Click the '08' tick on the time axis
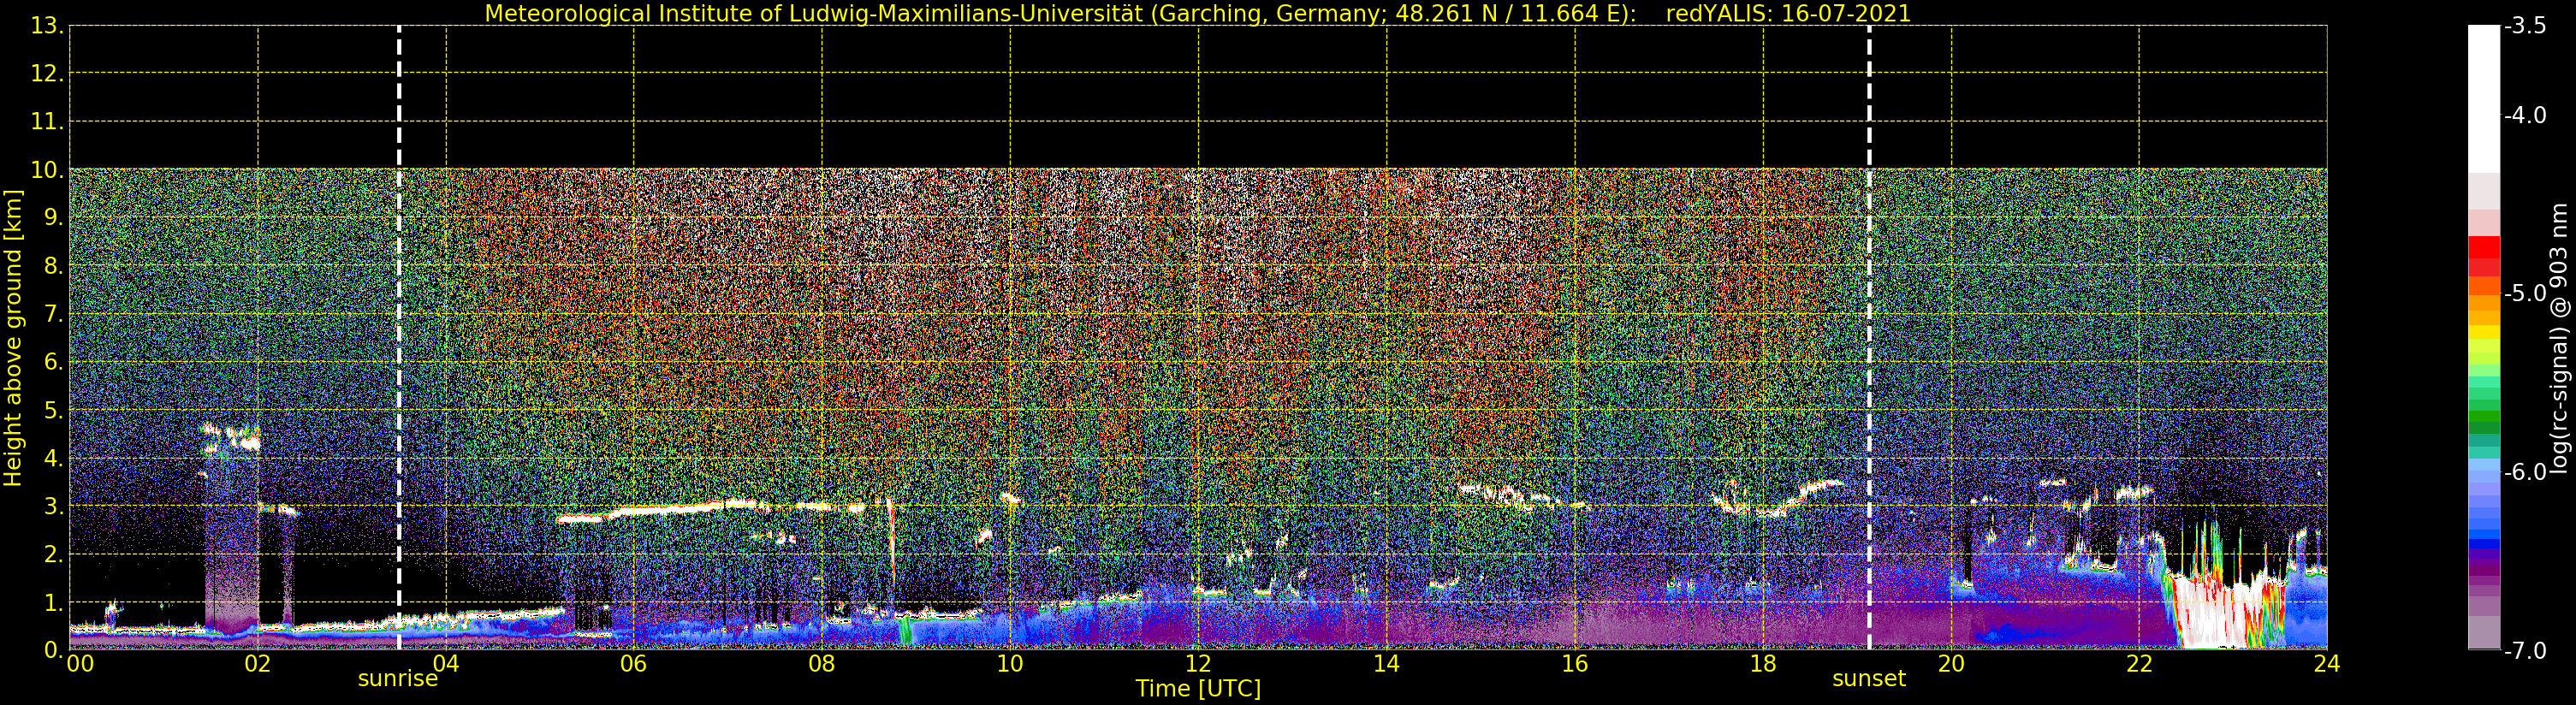Image resolution: width=2576 pixels, height=705 pixels. point(822,663)
